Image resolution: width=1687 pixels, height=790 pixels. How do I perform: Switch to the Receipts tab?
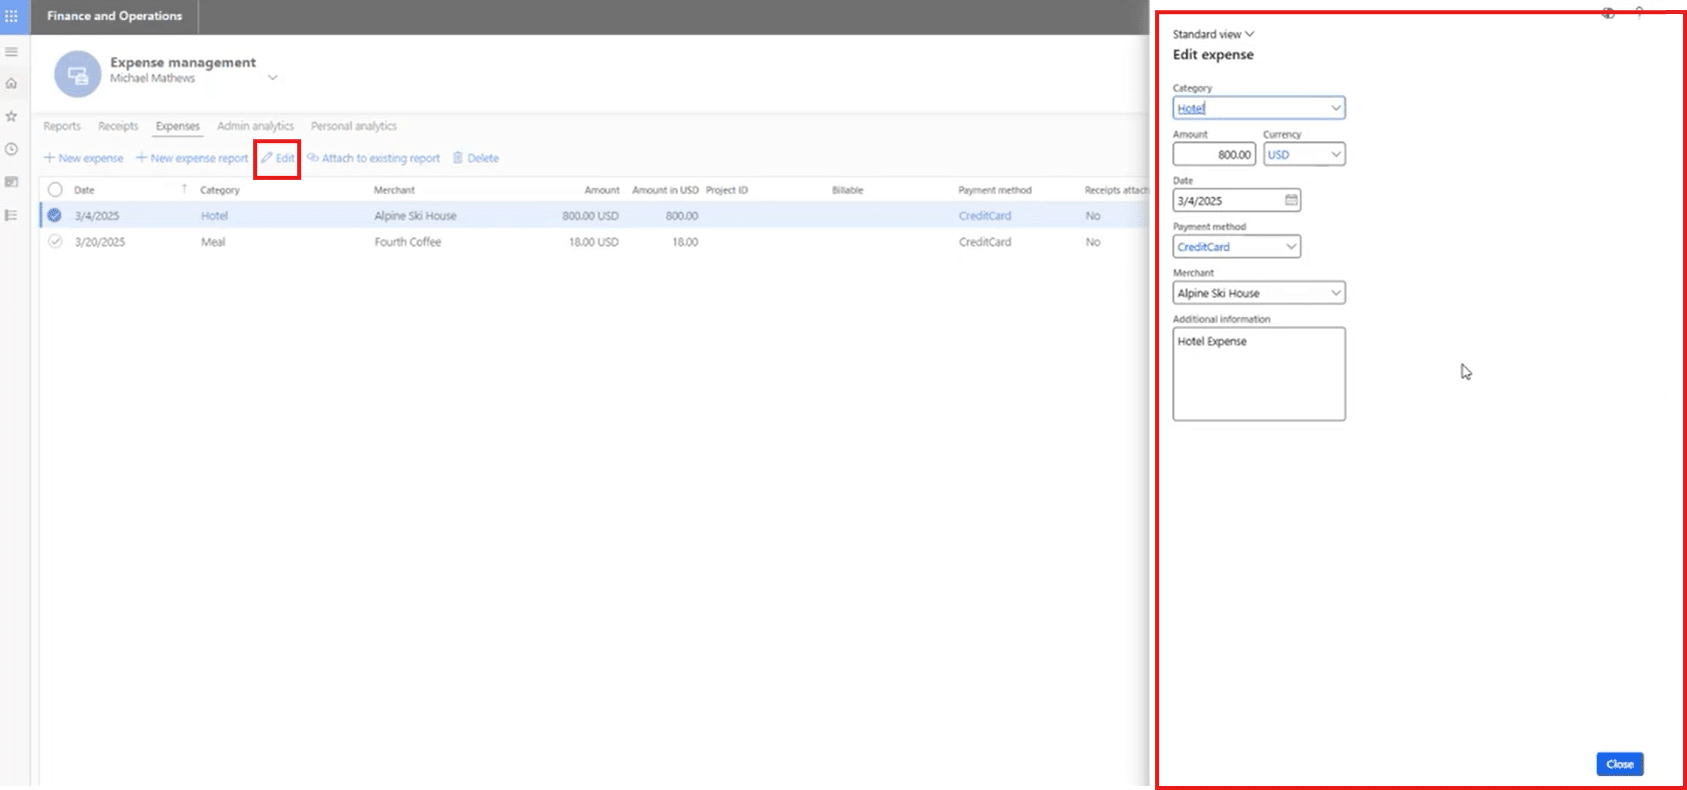coord(118,126)
